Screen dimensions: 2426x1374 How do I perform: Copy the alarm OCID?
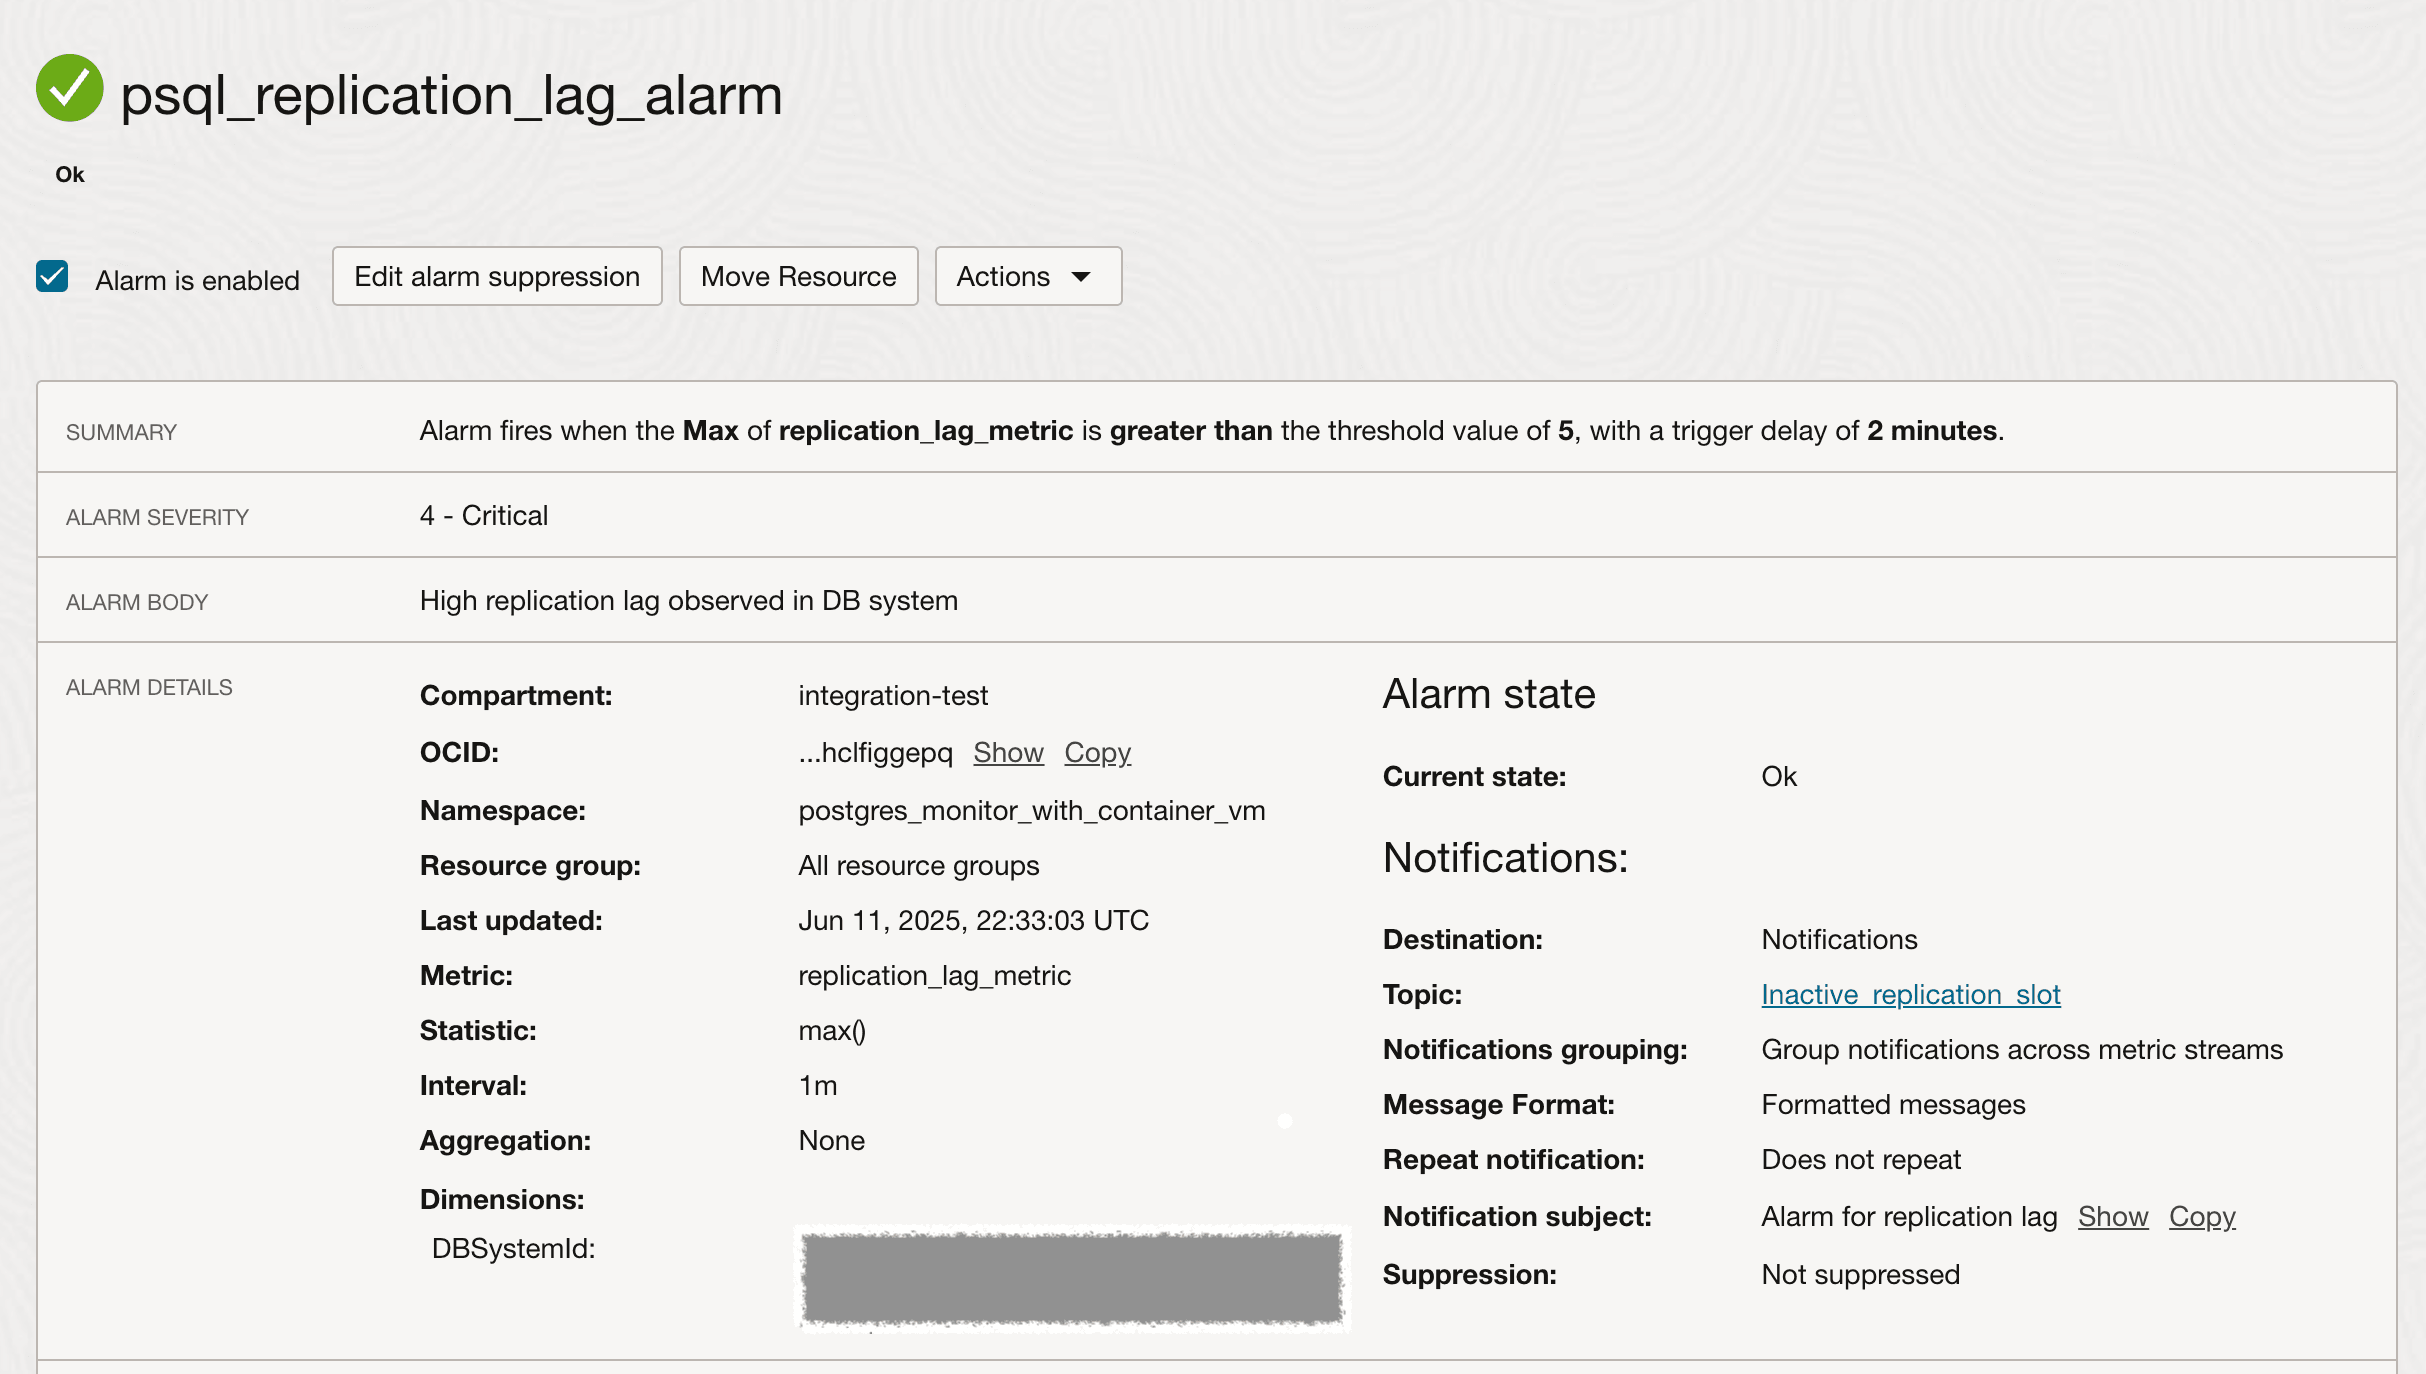point(1097,753)
